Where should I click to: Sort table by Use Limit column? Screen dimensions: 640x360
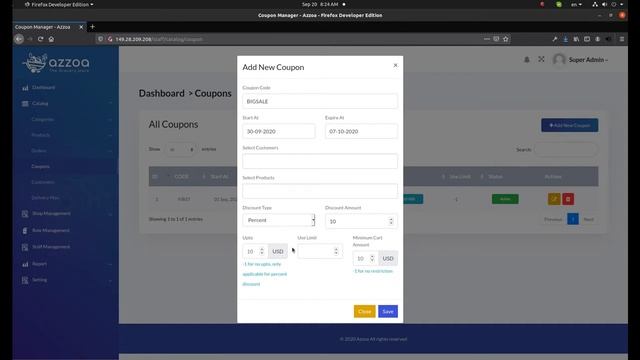pos(460,177)
